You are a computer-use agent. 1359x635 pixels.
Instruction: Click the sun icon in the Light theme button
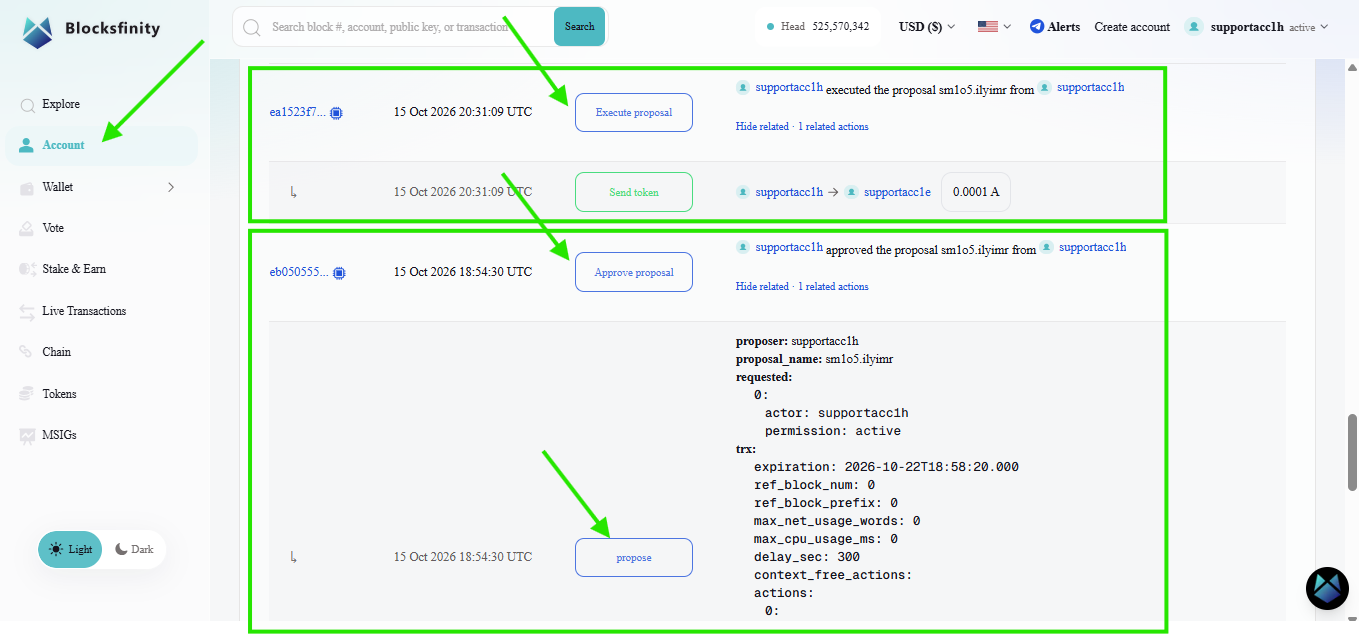(x=55, y=550)
